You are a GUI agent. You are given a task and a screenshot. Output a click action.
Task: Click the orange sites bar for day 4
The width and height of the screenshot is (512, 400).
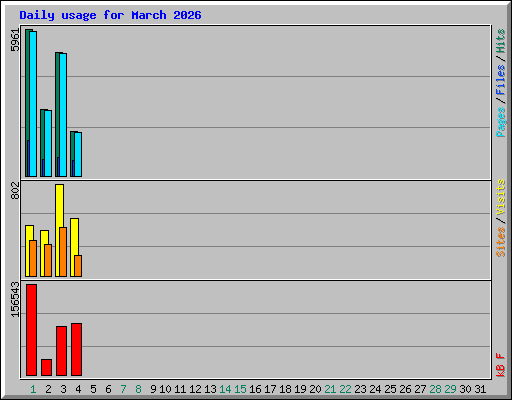coord(78,266)
